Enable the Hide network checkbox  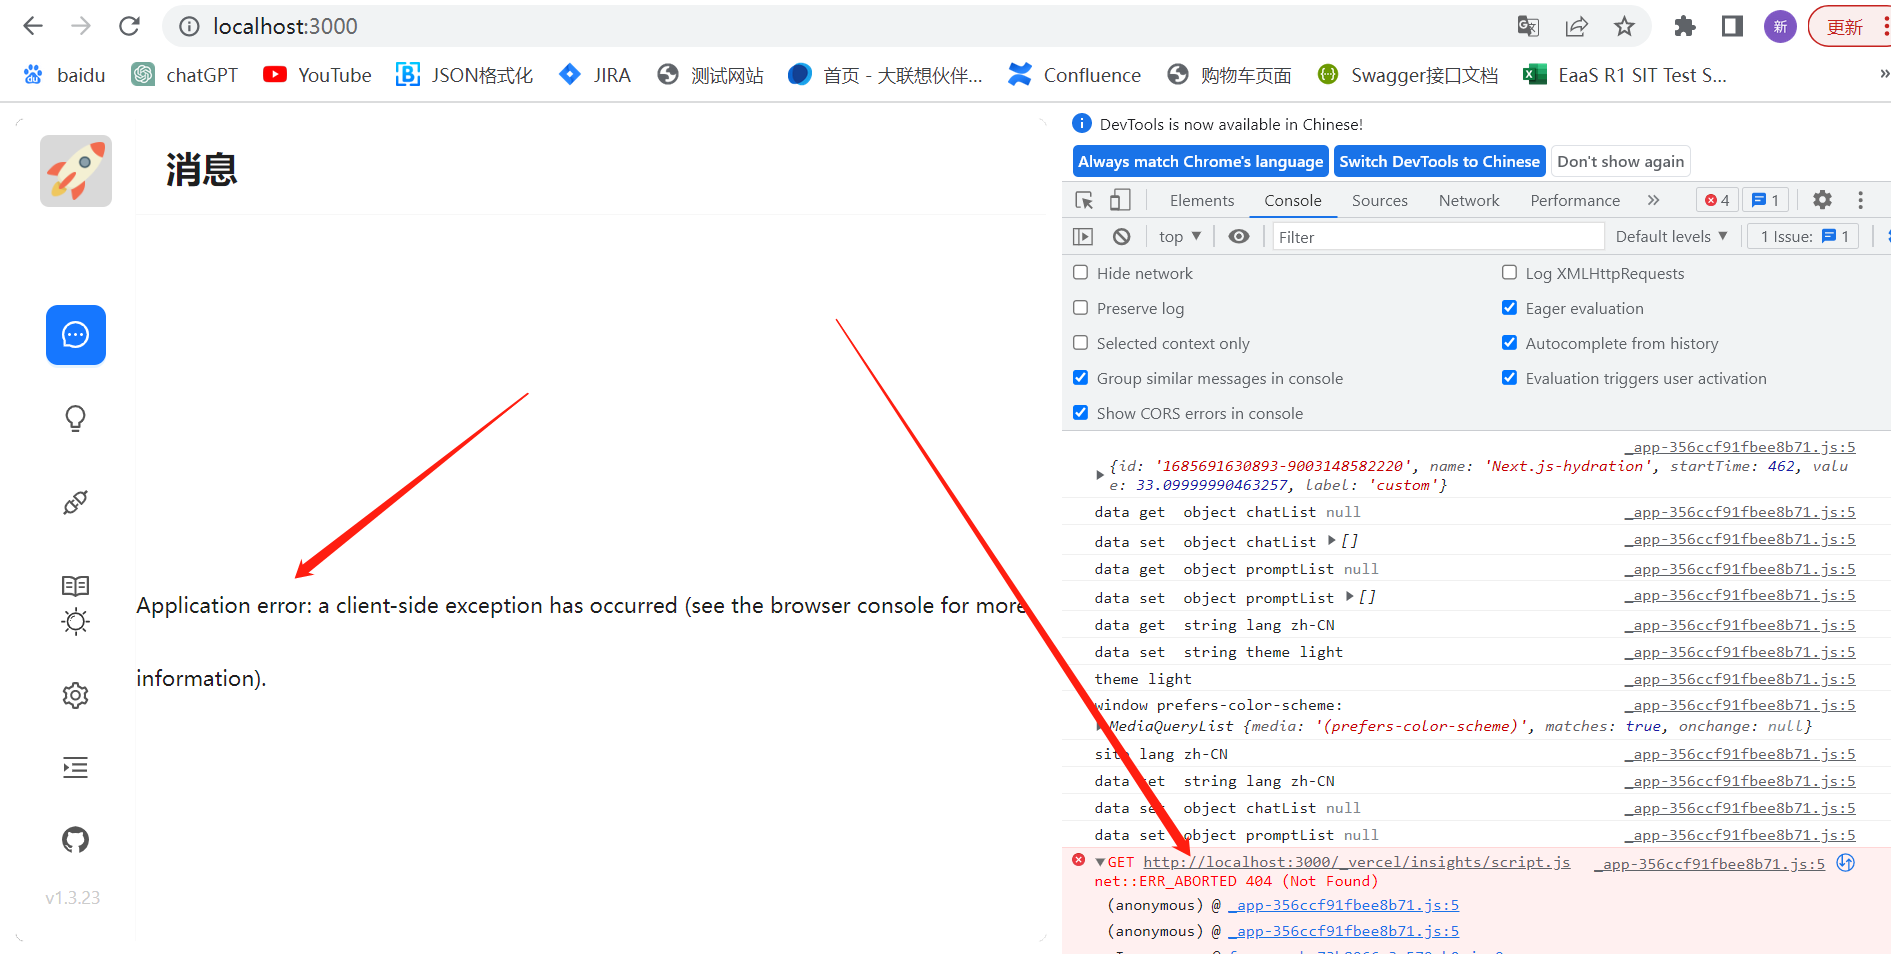point(1080,272)
